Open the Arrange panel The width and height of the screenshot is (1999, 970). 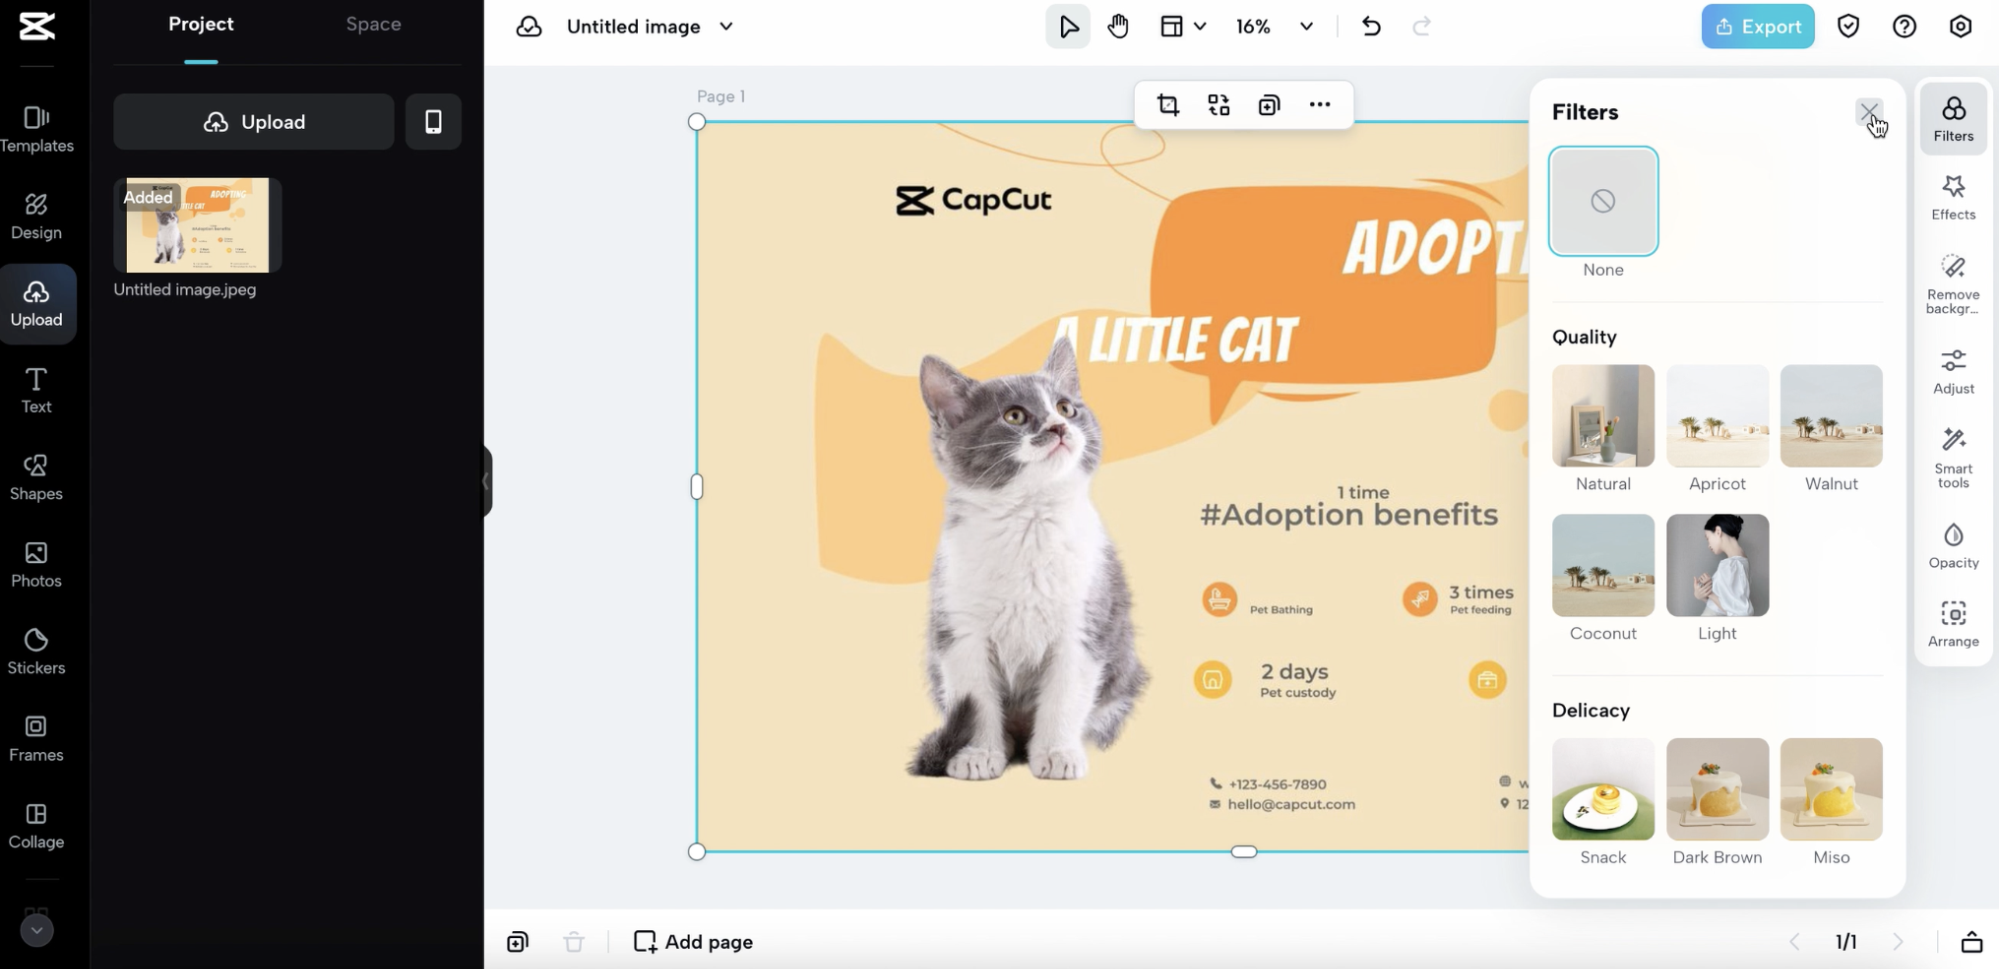[x=1953, y=623]
